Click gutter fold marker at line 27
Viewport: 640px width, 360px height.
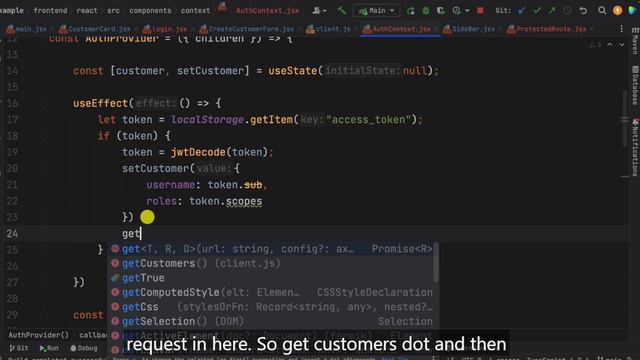pyautogui.click(x=44, y=282)
